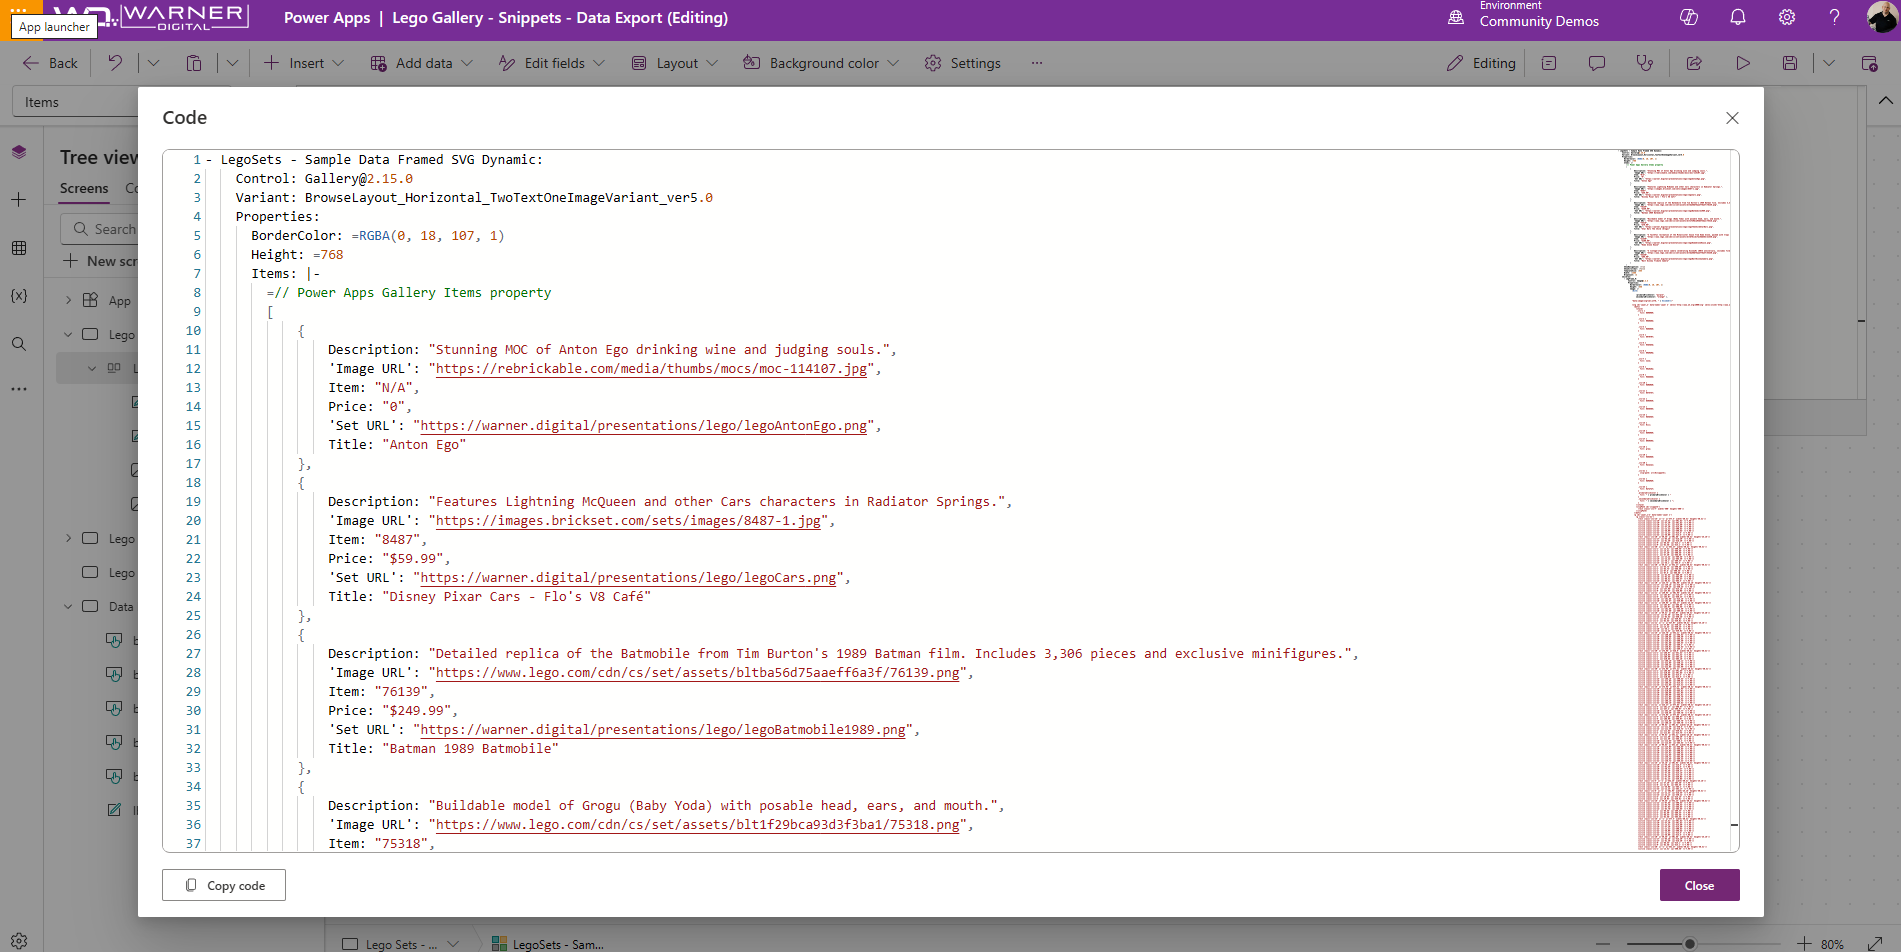Open Copilot icon in header
Viewport: 1901px width, 952px height.
[x=1689, y=17]
